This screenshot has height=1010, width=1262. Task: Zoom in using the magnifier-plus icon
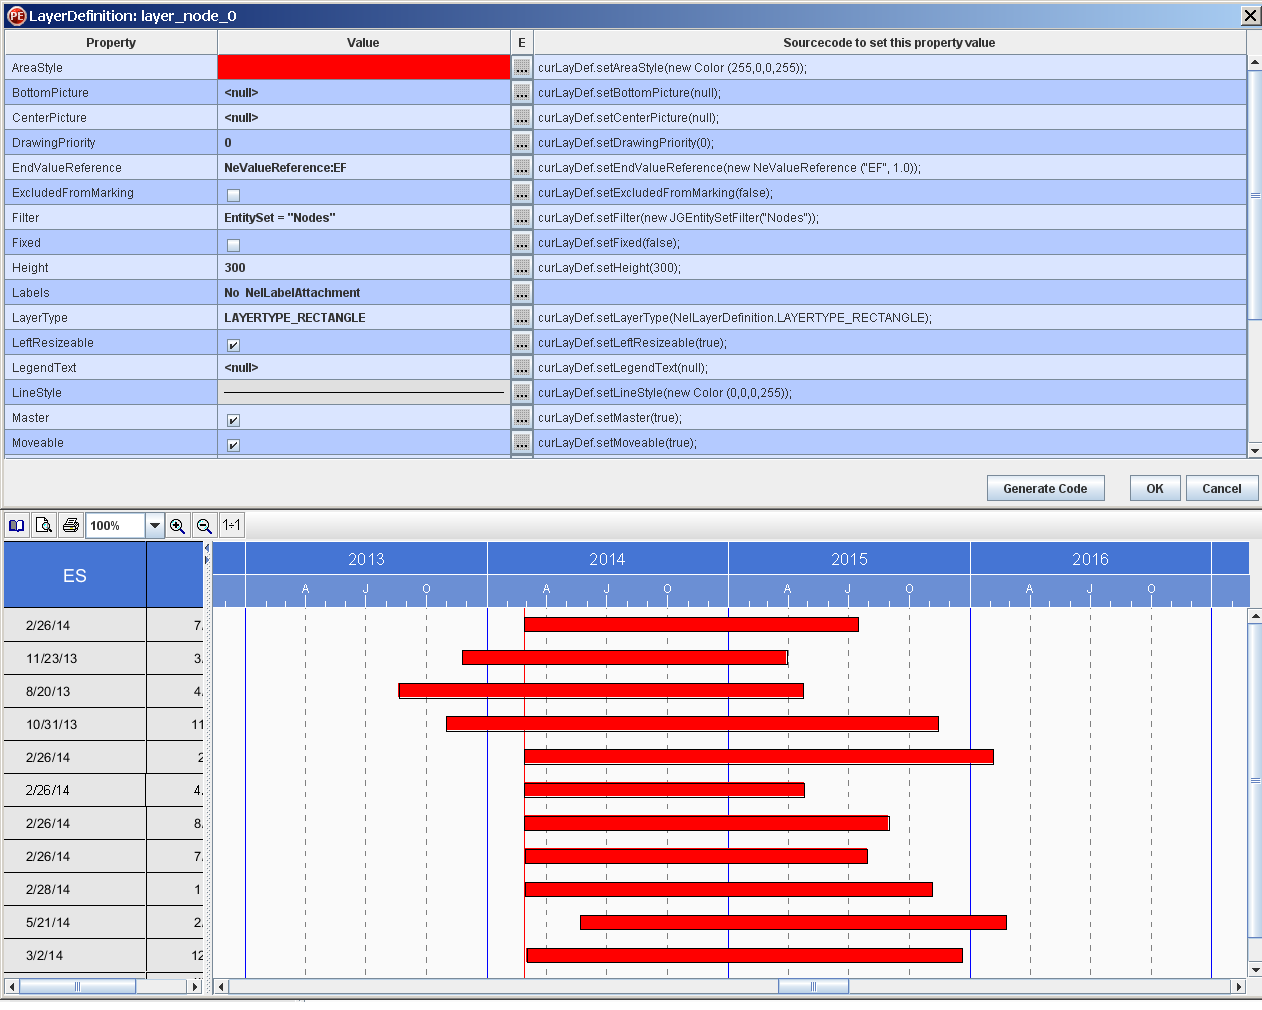[x=178, y=525]
